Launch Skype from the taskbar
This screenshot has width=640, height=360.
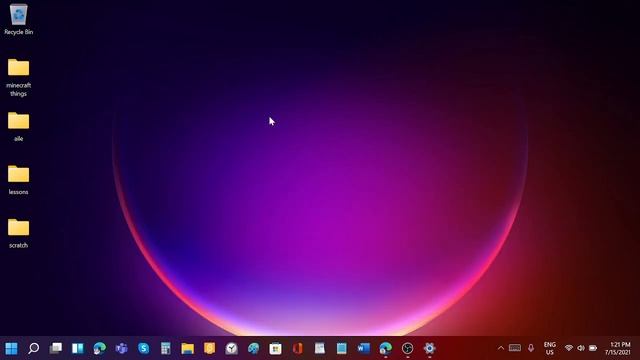[x=144, y=348]
